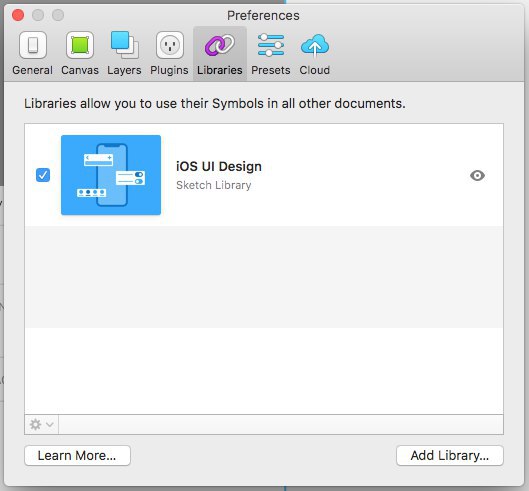The width and height of the screenshot is (529, 491).
Task: Select the iOS UI Design library thumbnail
Action: click(111, 175)
